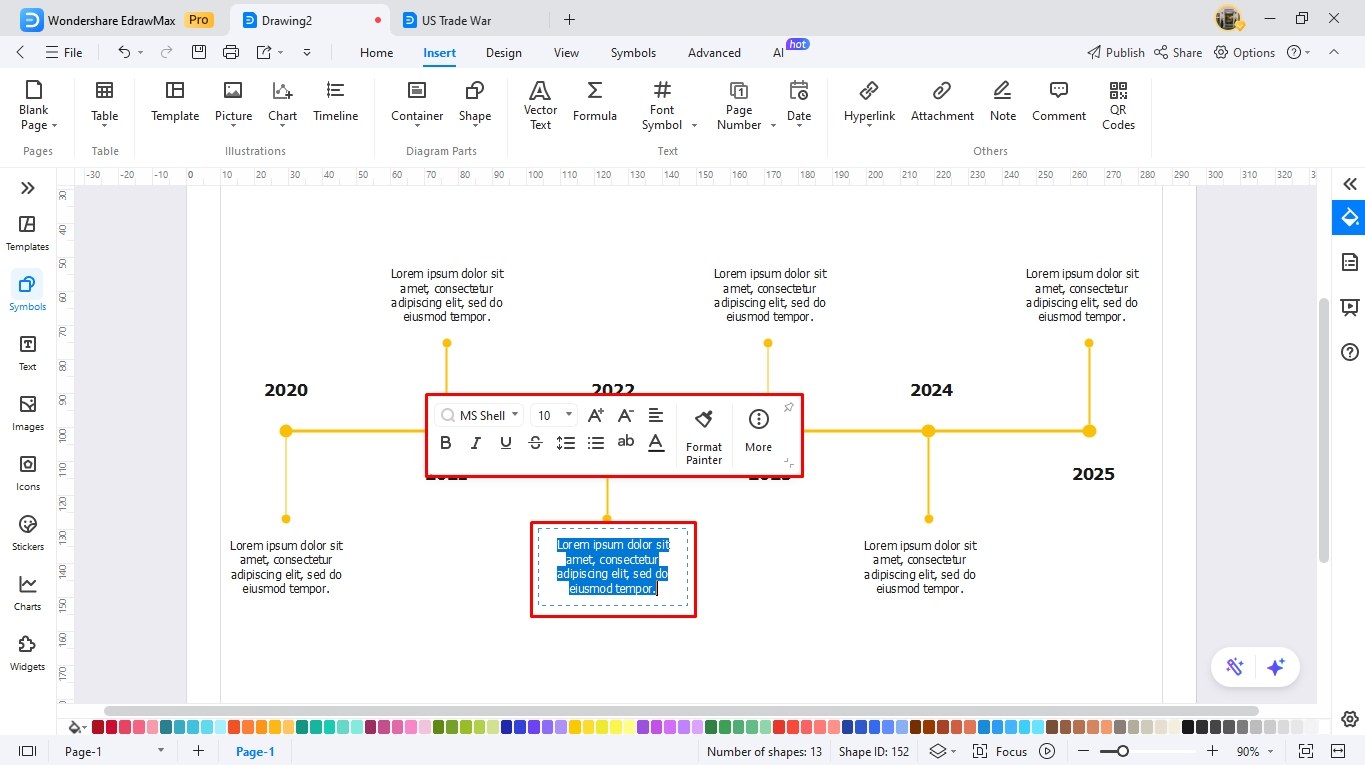Collapse the ribbon with the chevron
The height and width of the screenshot is (765, 1365).
tap(1333, 52)
